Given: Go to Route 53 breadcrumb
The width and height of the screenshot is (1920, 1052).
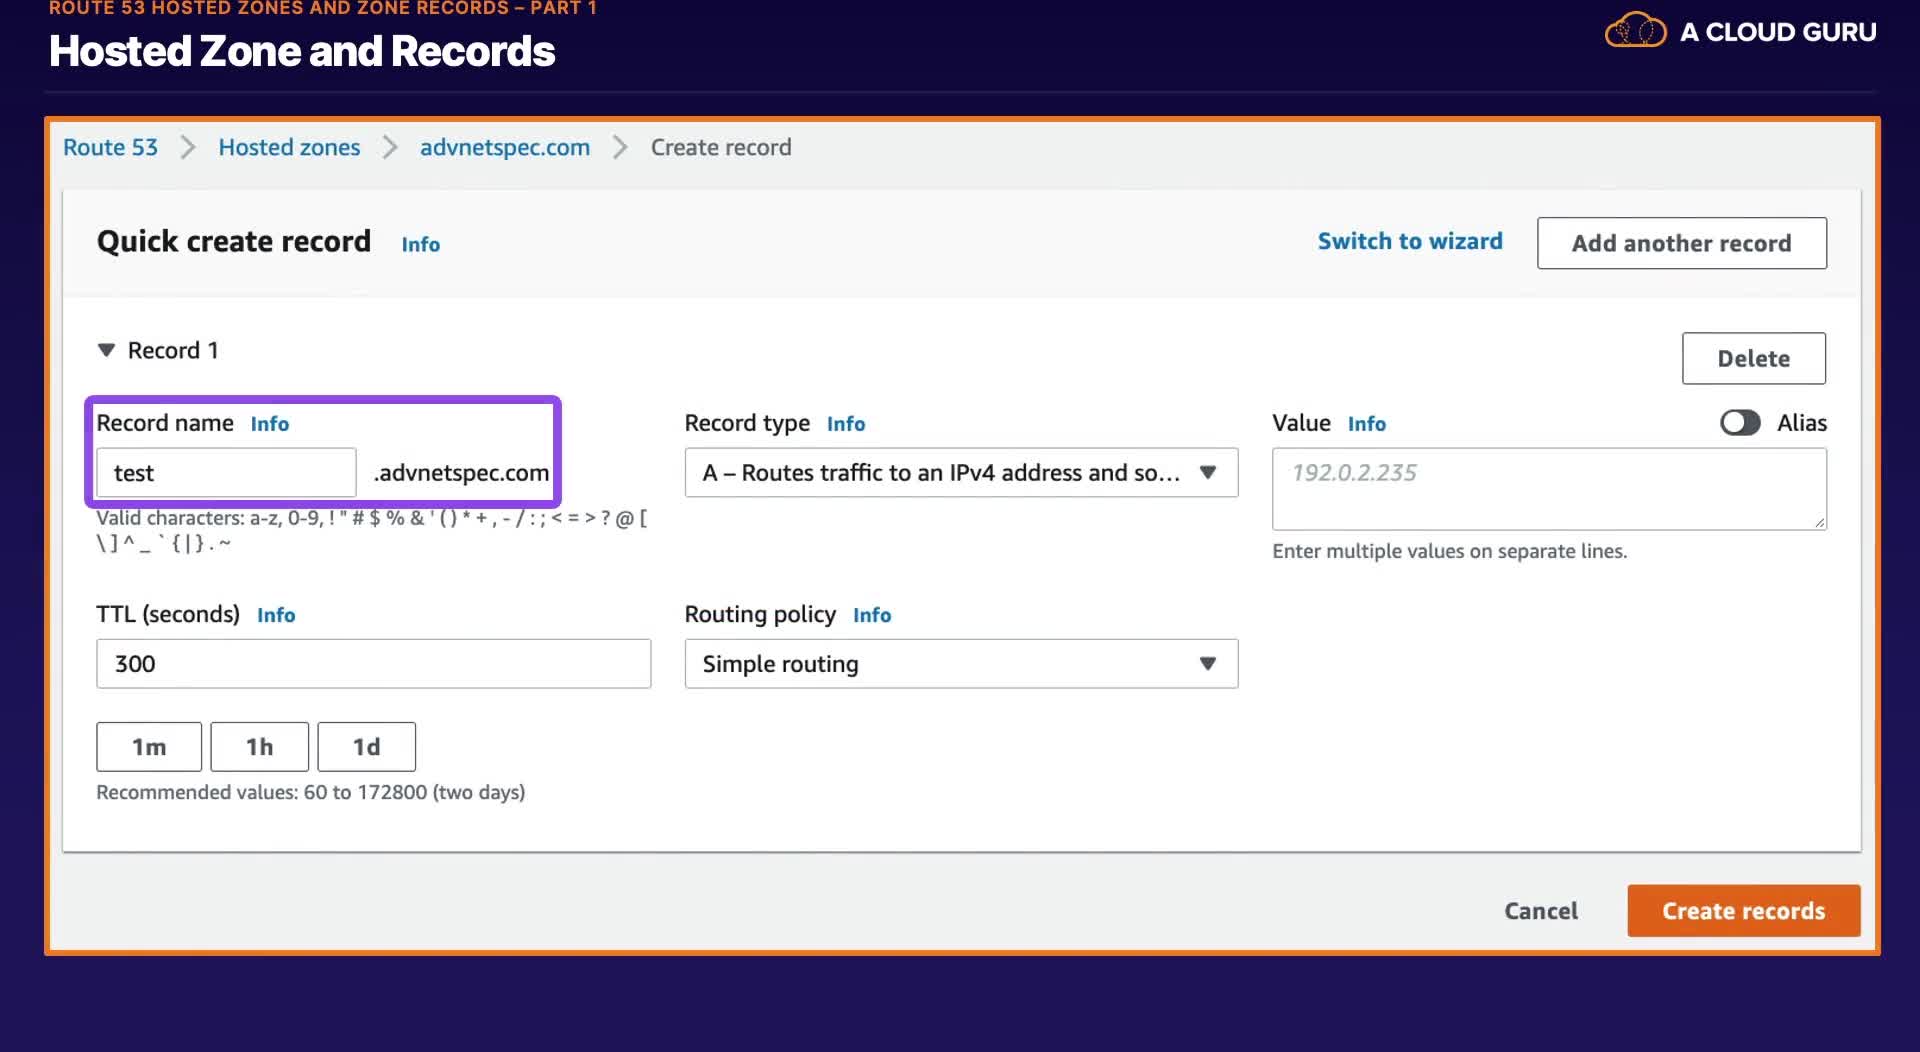Looking at the screenshot, I should pyautogui.click(x=110, y=147).
